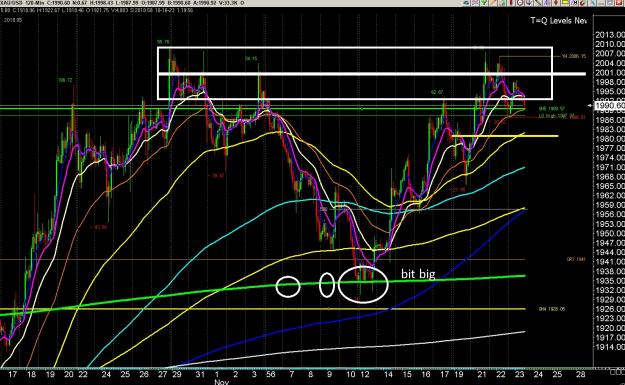Click the 1941.00 price axis label

pos(610,261)
